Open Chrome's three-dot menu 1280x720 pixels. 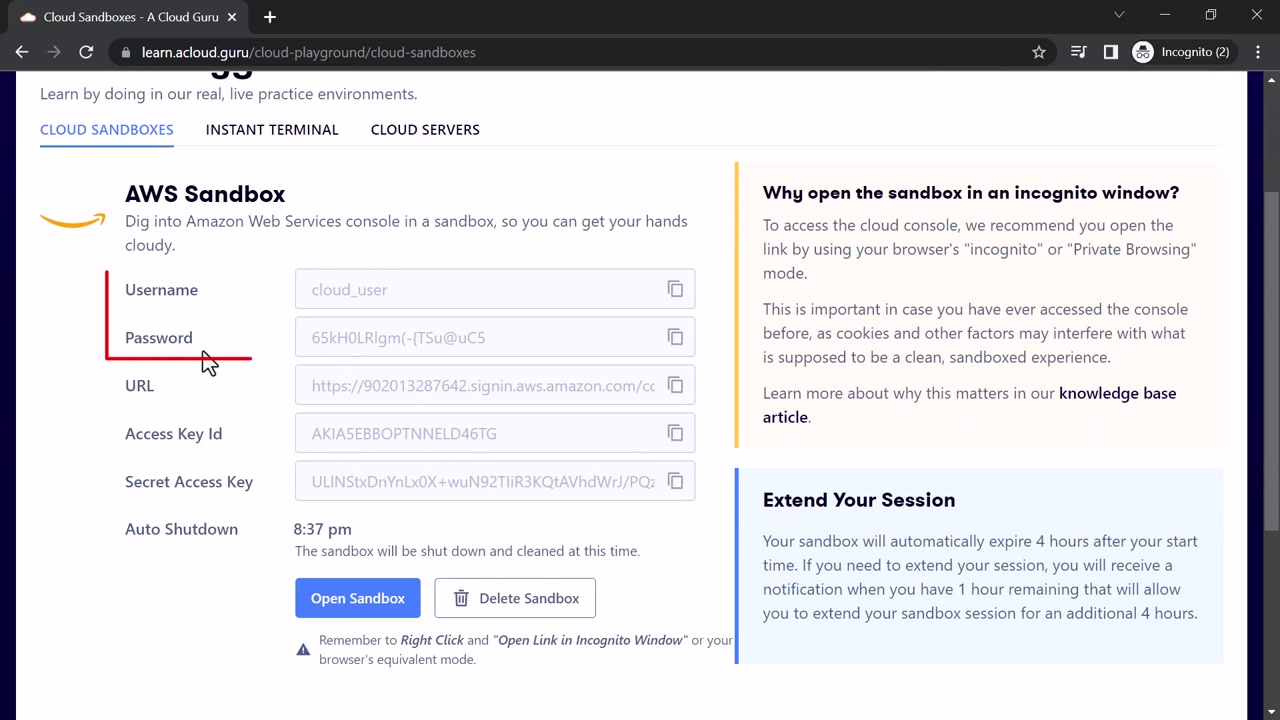tap(1256, 52)
